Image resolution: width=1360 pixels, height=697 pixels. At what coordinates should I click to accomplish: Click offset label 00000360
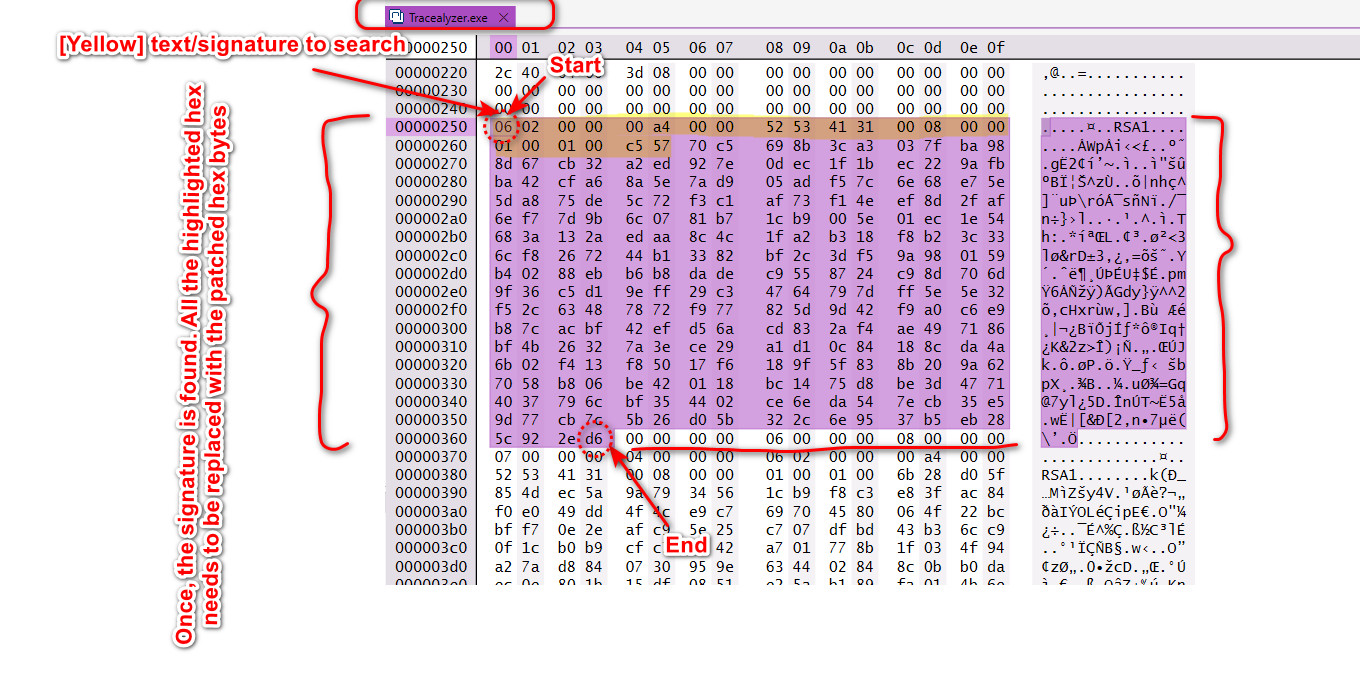tap(431, 438)
